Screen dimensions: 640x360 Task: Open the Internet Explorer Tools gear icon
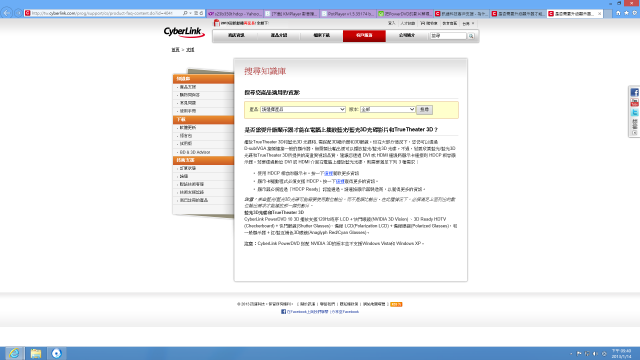635,13
